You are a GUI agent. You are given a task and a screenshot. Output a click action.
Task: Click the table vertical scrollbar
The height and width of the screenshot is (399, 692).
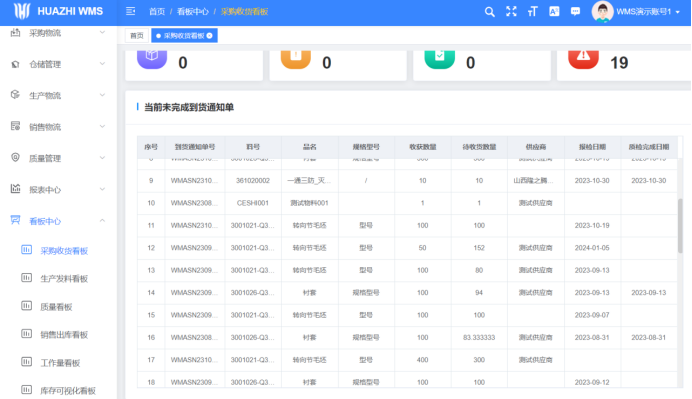[x=680, y=225]
